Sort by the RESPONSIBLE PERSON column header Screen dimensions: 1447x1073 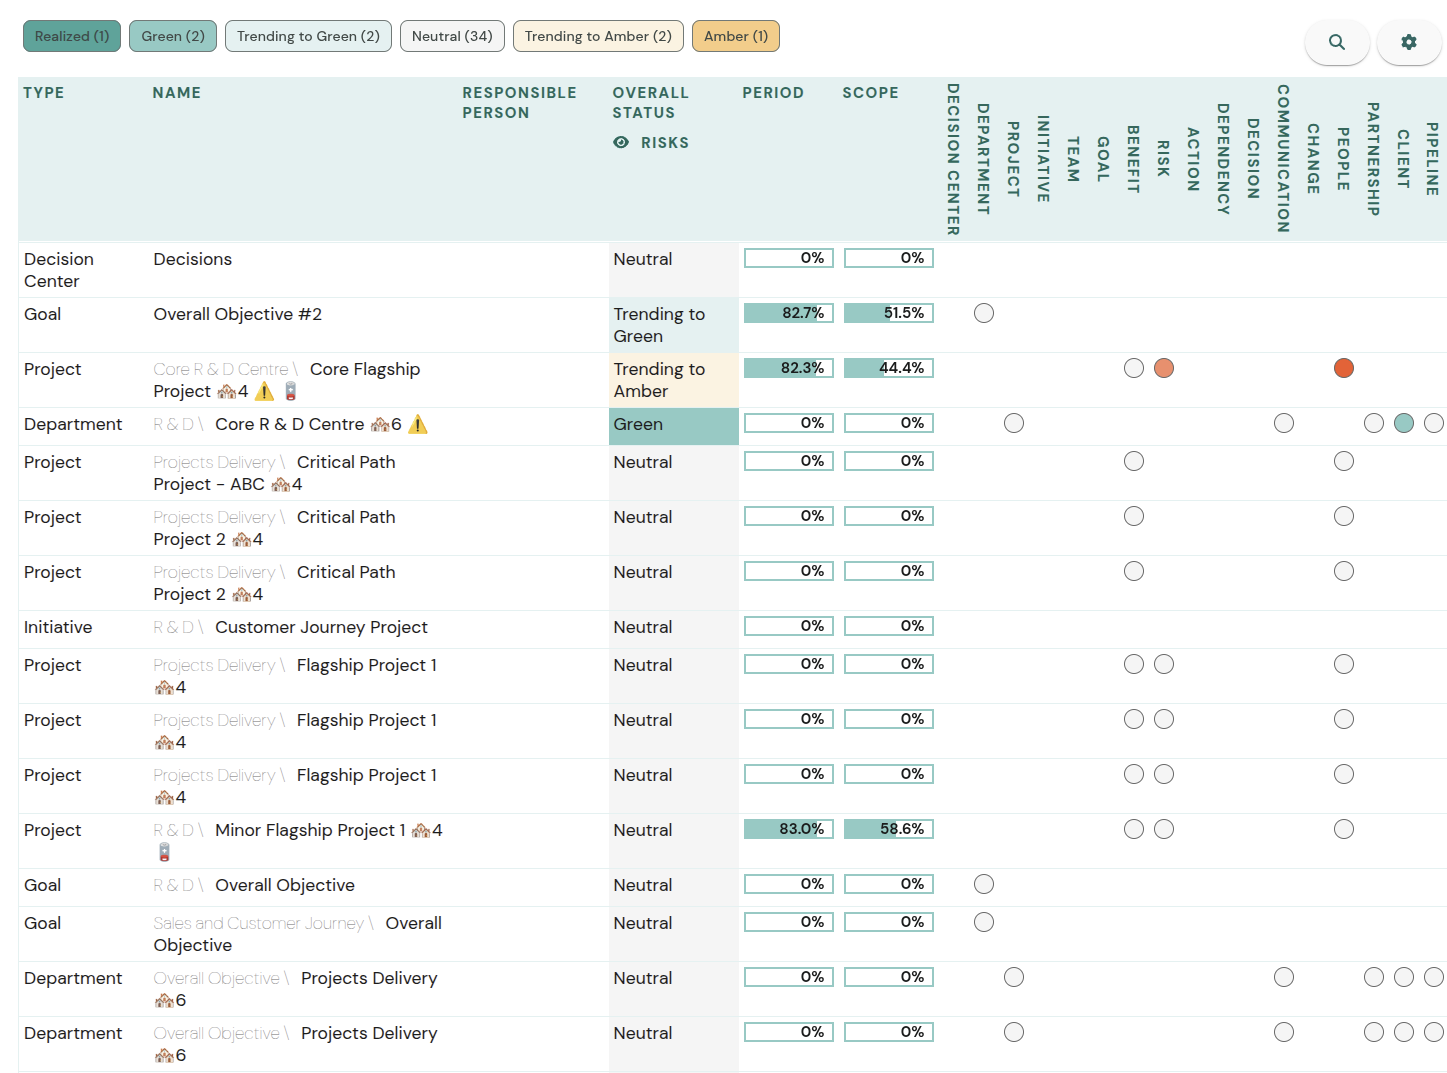(x=519, y=103)
